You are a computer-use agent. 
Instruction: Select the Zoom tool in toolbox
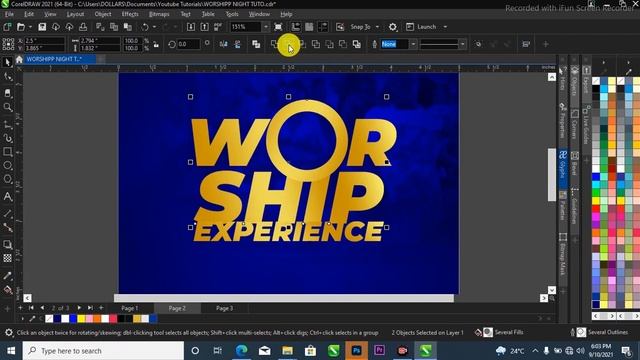point(7,107)
